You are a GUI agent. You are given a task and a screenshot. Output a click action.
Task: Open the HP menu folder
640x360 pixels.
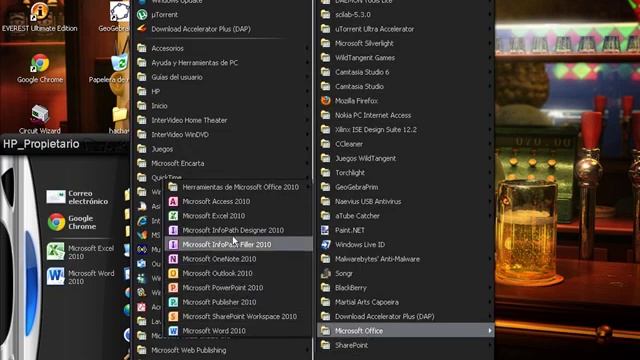coord(222,91)
